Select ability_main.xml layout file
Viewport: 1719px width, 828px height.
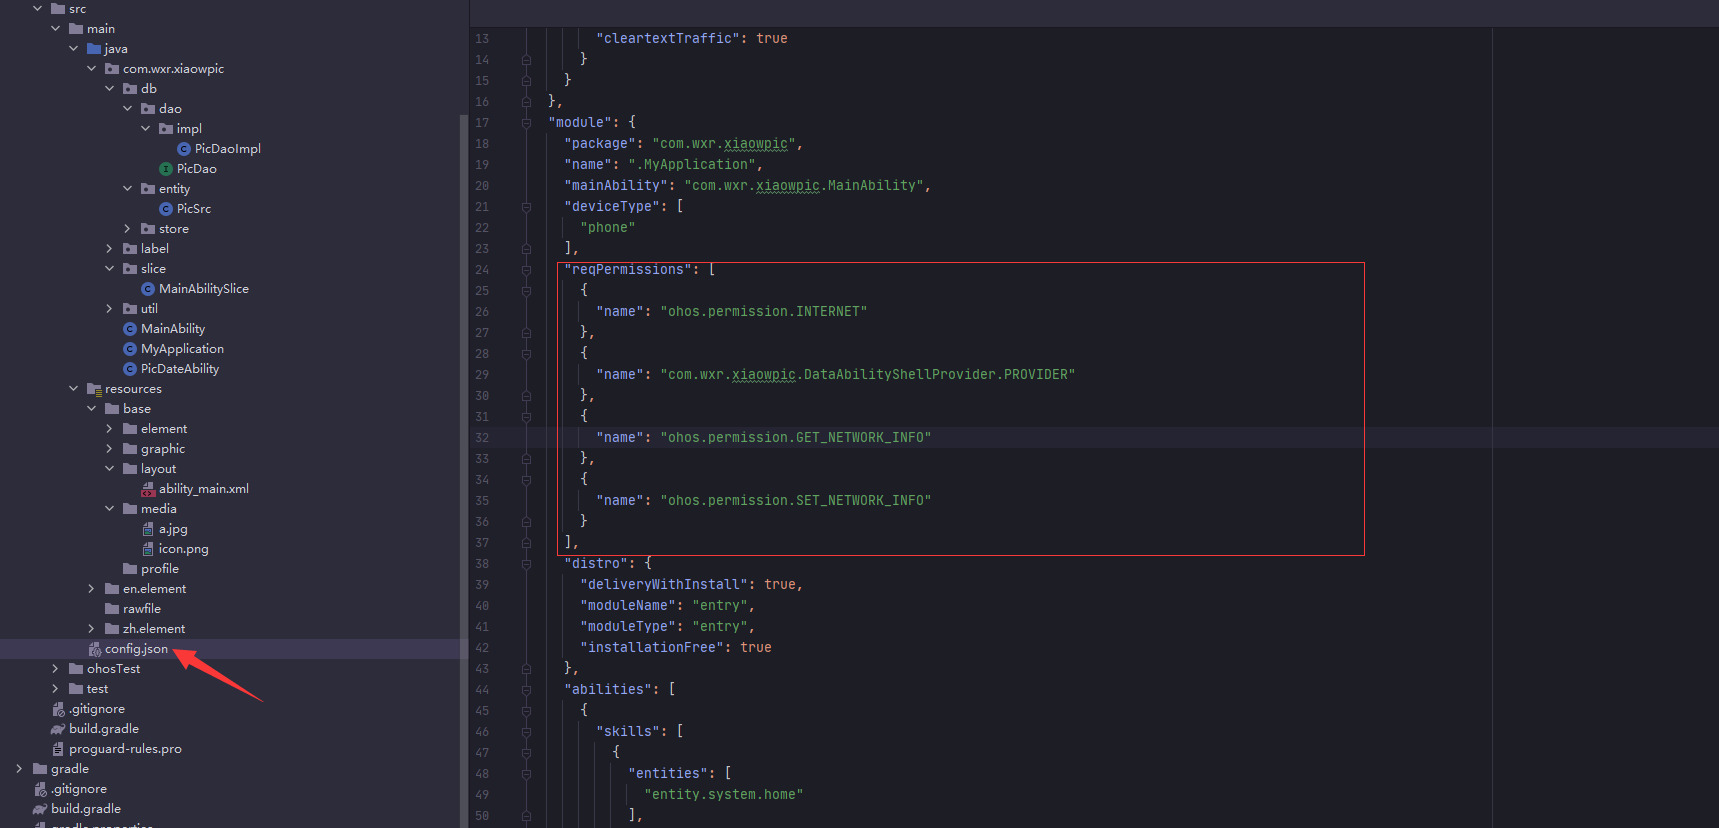204,489
